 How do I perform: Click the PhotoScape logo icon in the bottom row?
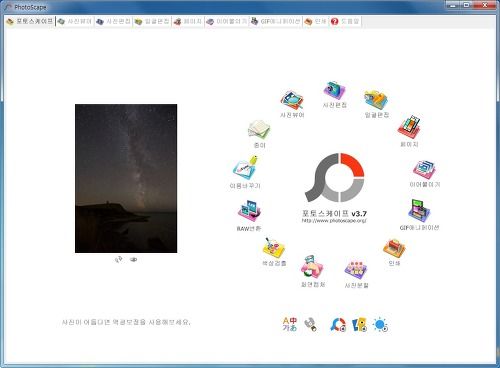click(338, 325)
